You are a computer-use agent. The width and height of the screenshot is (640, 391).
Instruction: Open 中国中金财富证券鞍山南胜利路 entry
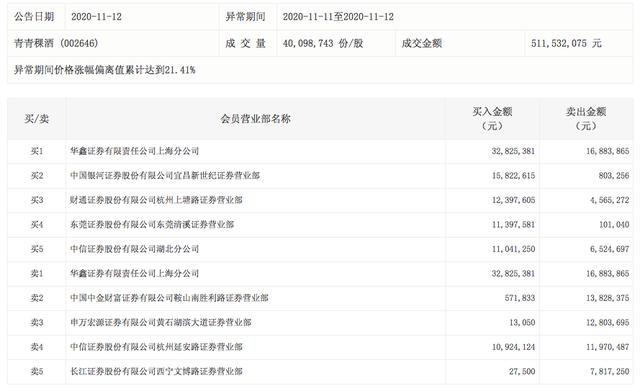click(x=169, y=298)
